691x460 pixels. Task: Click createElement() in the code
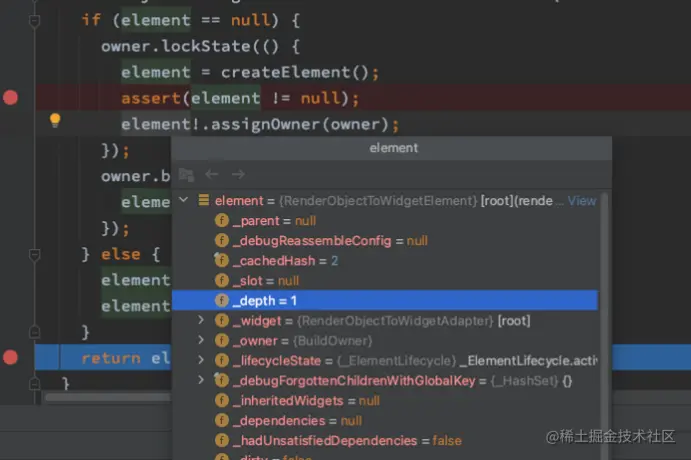pyautogui.click(x=295, y=72)
